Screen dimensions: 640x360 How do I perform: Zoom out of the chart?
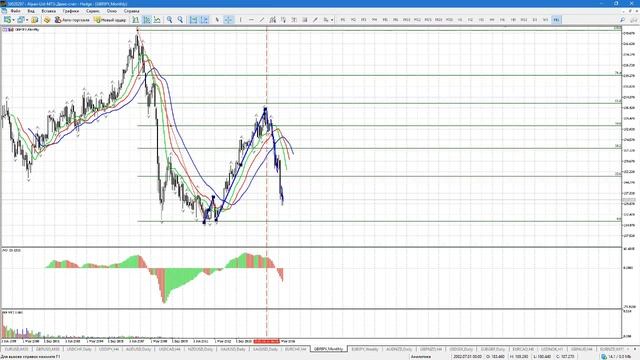180,20
